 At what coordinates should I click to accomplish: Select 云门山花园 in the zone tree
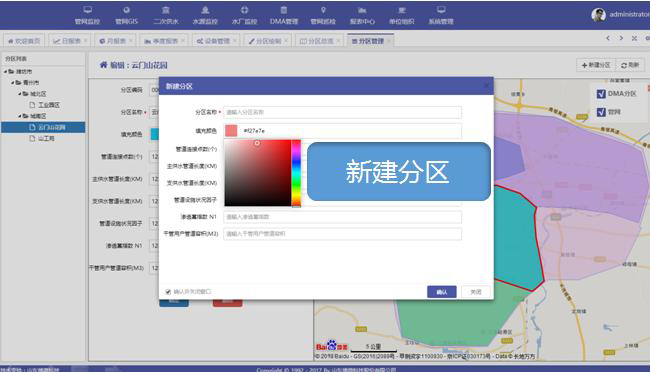tap(43, 127)
